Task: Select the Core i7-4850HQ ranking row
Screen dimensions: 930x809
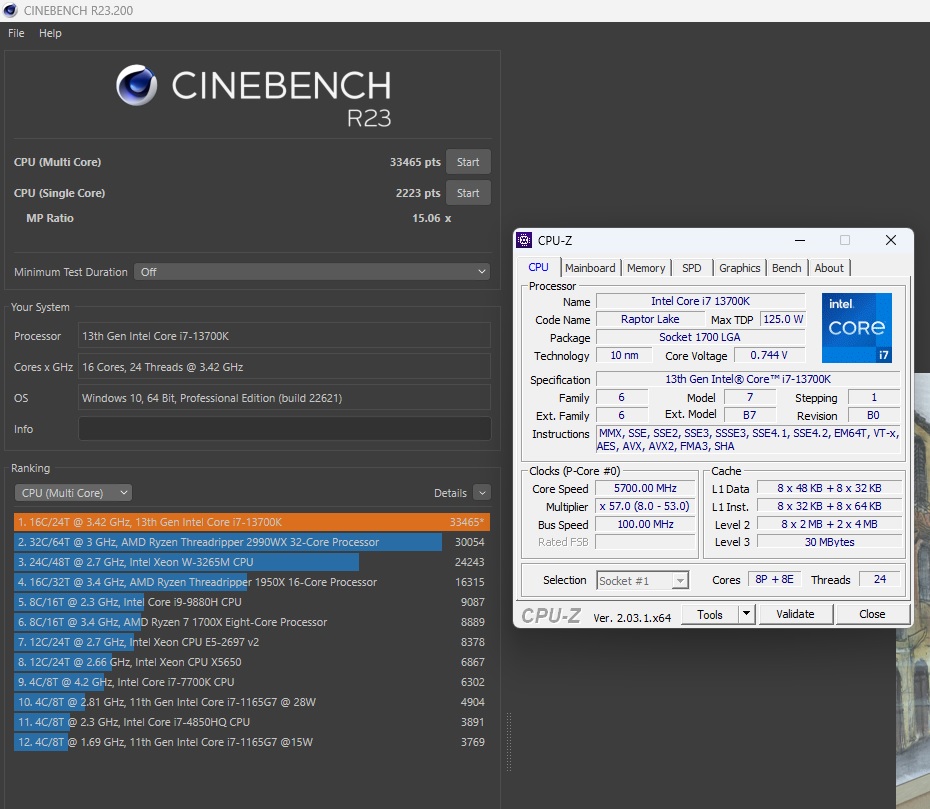Action: pos(251,722)
